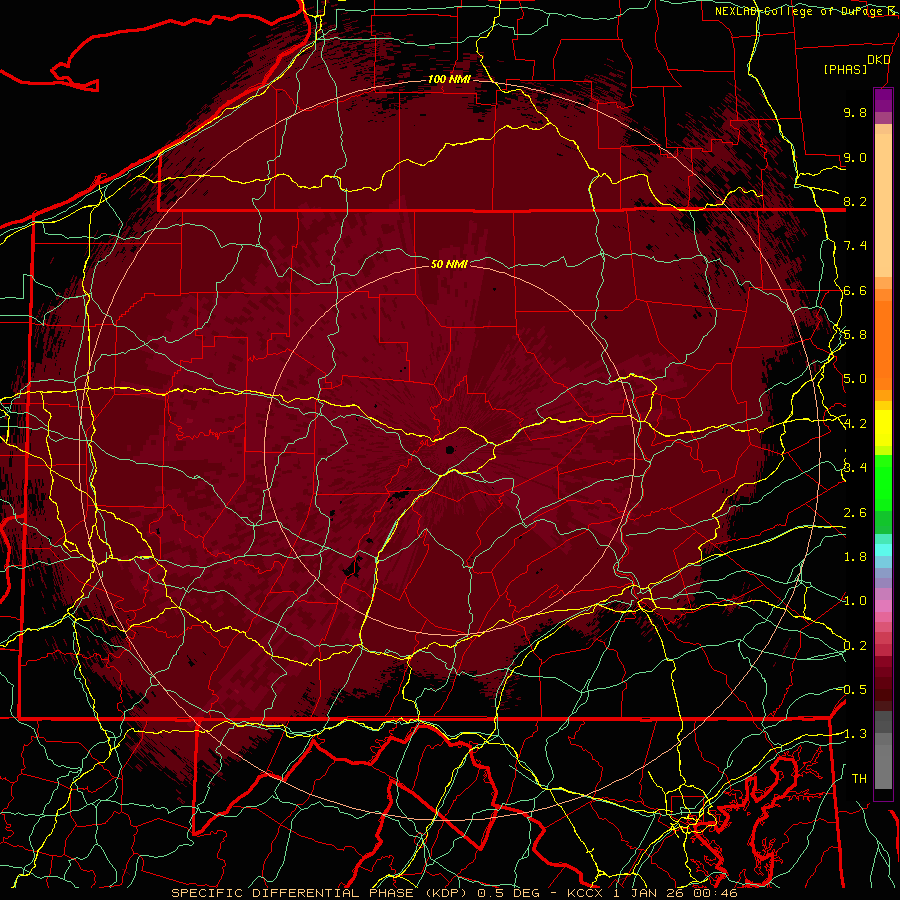Image resolution: width=900 pixels, height=900 pixels.
Task: Click the 2.6 value on the color scale
Action: click(x=855, y=513)
